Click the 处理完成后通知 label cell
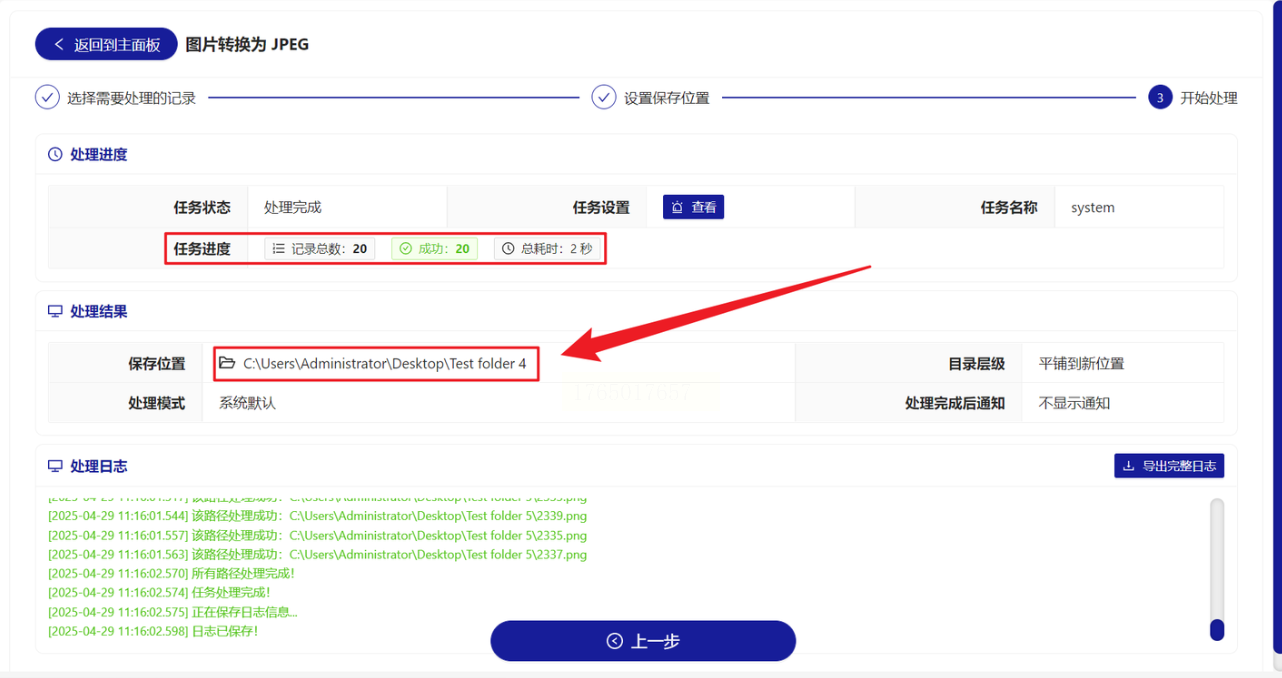Viewport: 1282px width, 678px height. point(909,403)
